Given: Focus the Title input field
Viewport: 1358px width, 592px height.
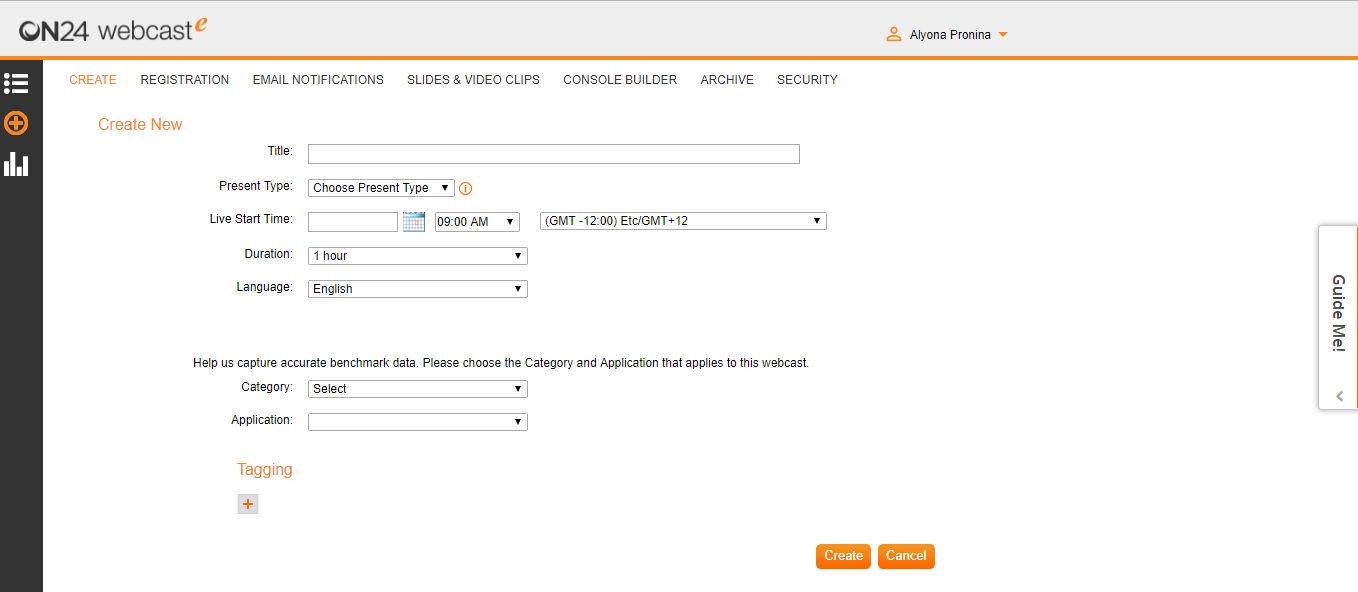Looking at the screenshot, I should (x=553, y=154).
